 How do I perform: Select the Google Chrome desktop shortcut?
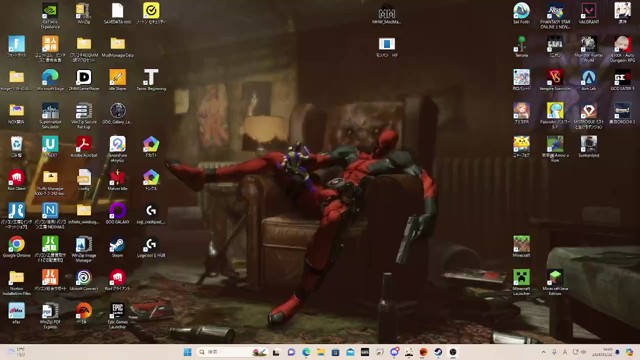click(x=16, y=247)
